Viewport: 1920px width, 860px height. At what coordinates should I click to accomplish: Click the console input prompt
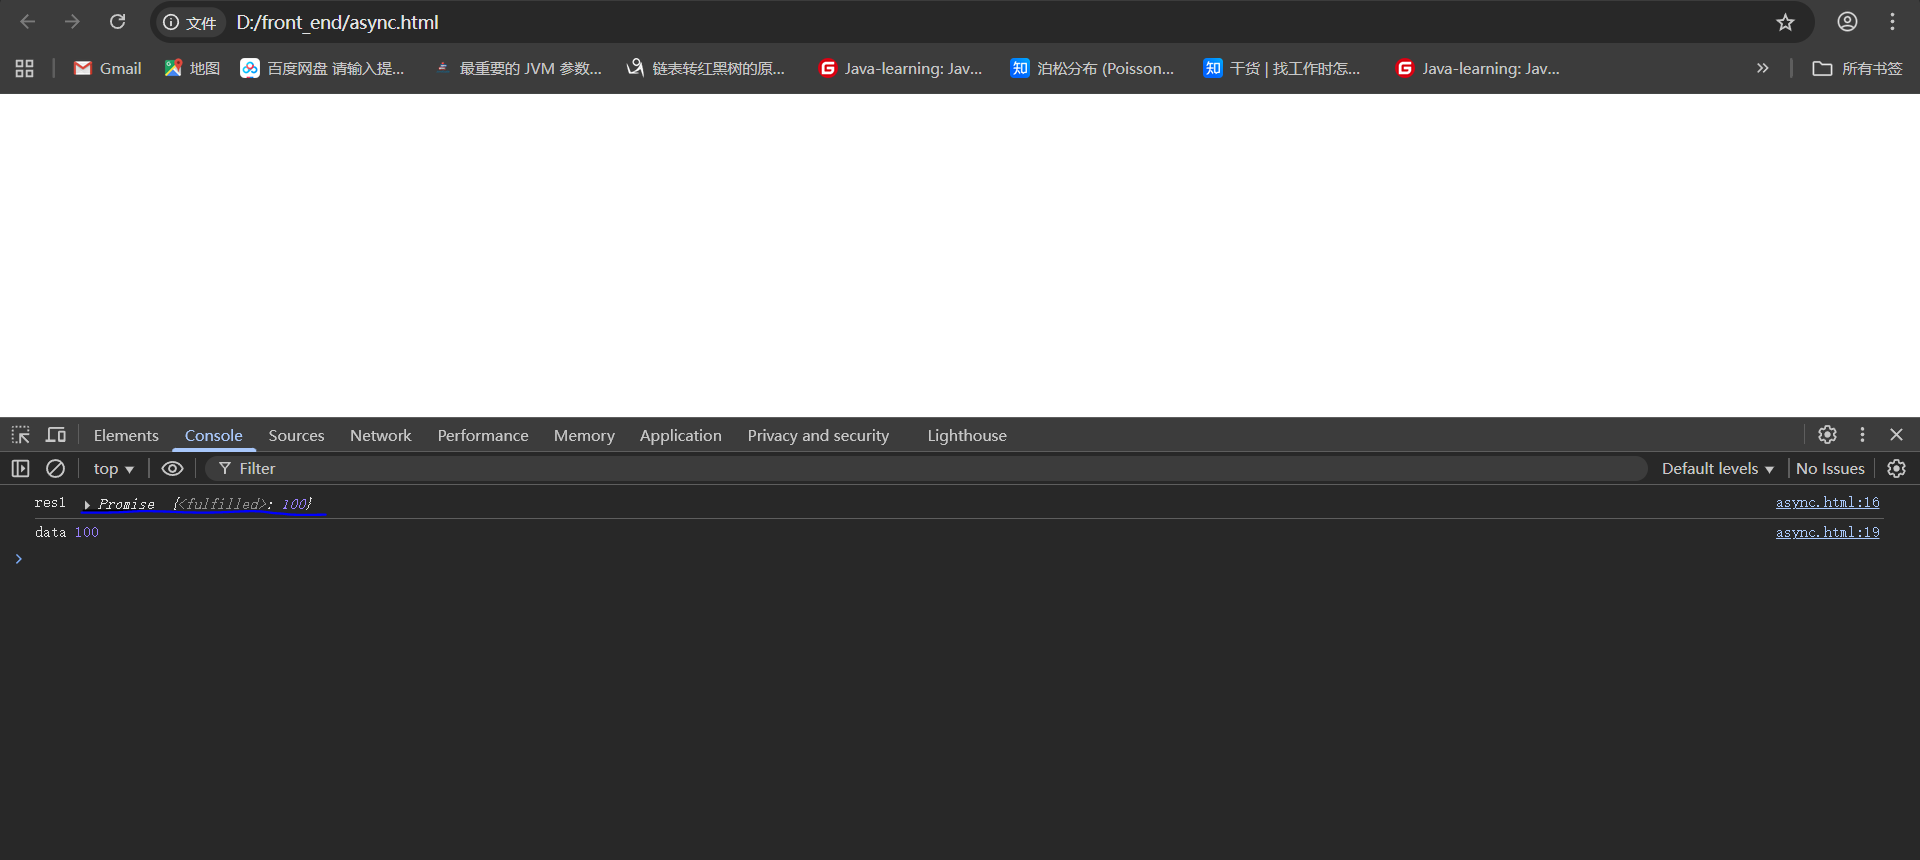(960, 559)
